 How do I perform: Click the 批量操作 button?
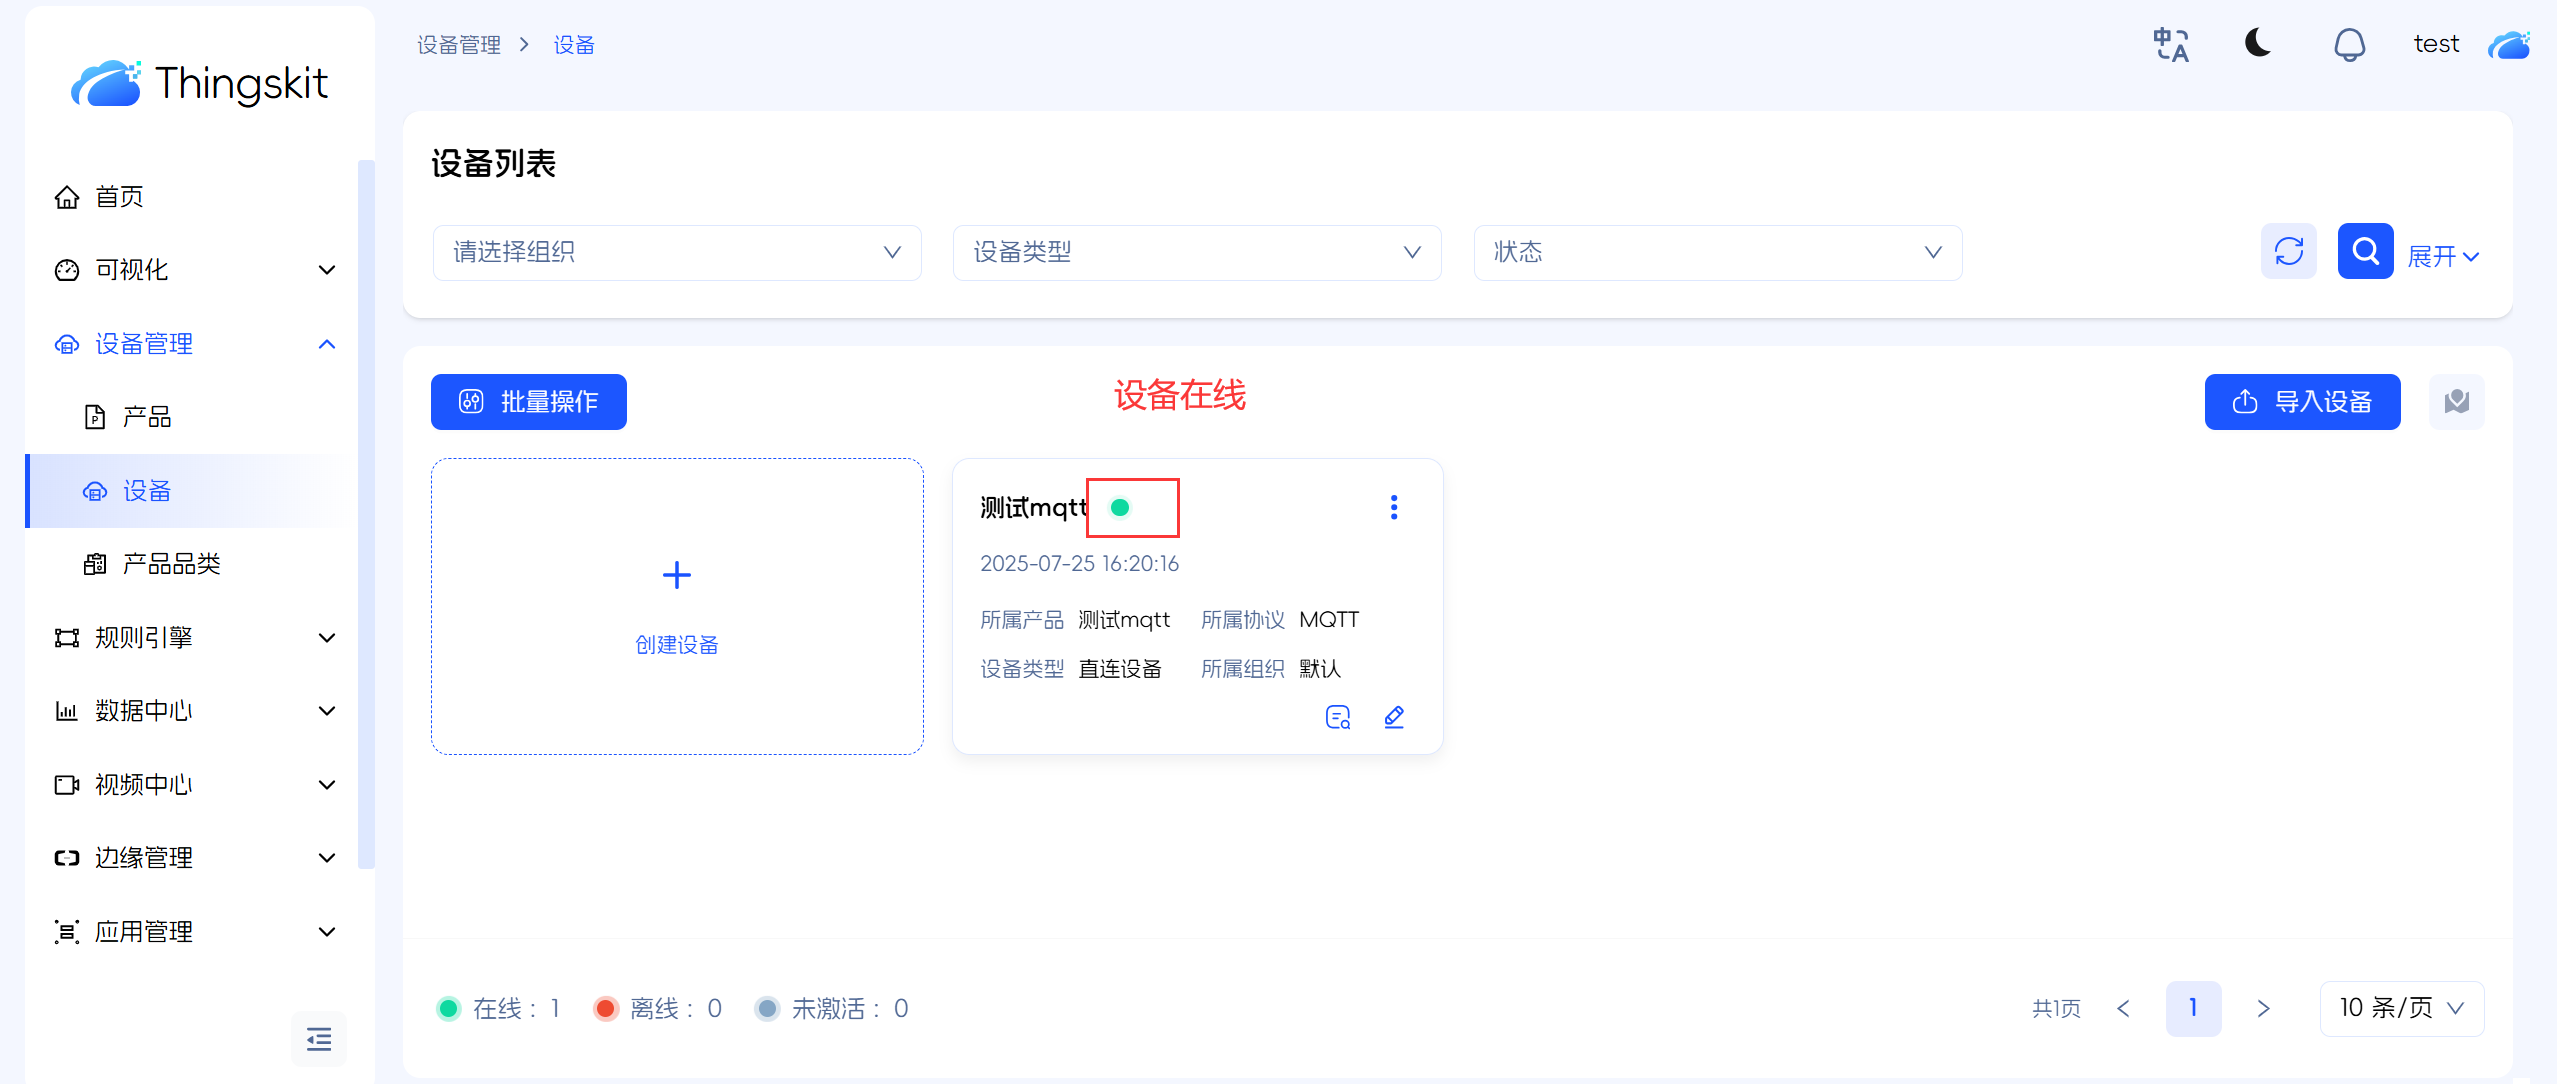(528, 402)
